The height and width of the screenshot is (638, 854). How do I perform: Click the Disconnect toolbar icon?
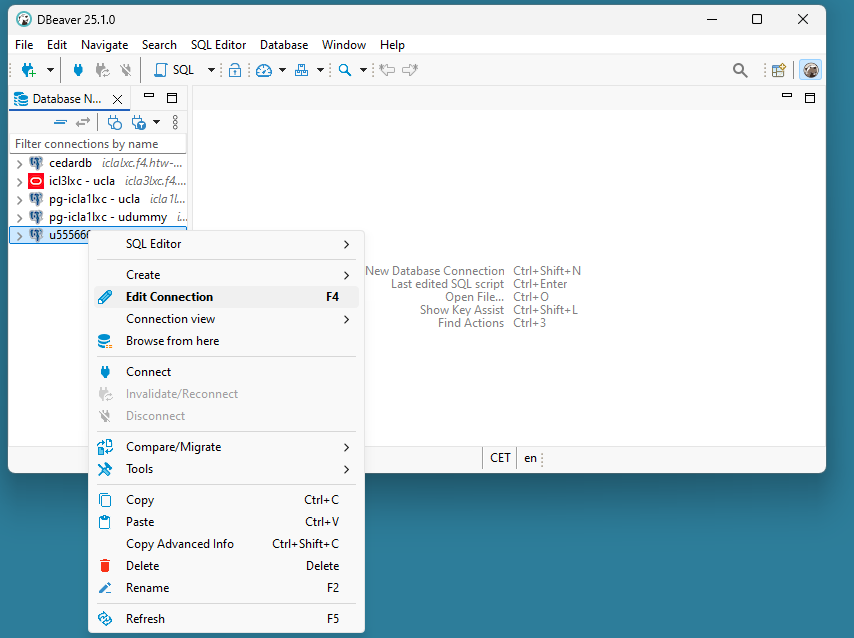click(126, 70)
